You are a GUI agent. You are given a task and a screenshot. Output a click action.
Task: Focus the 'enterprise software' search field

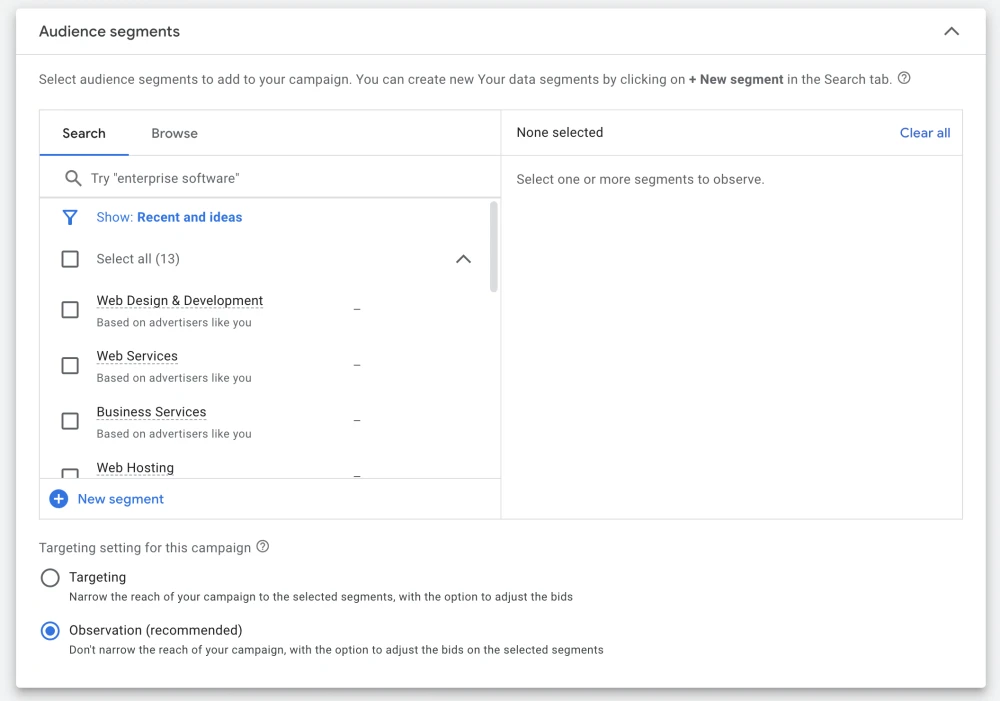[x=270, y=178]
